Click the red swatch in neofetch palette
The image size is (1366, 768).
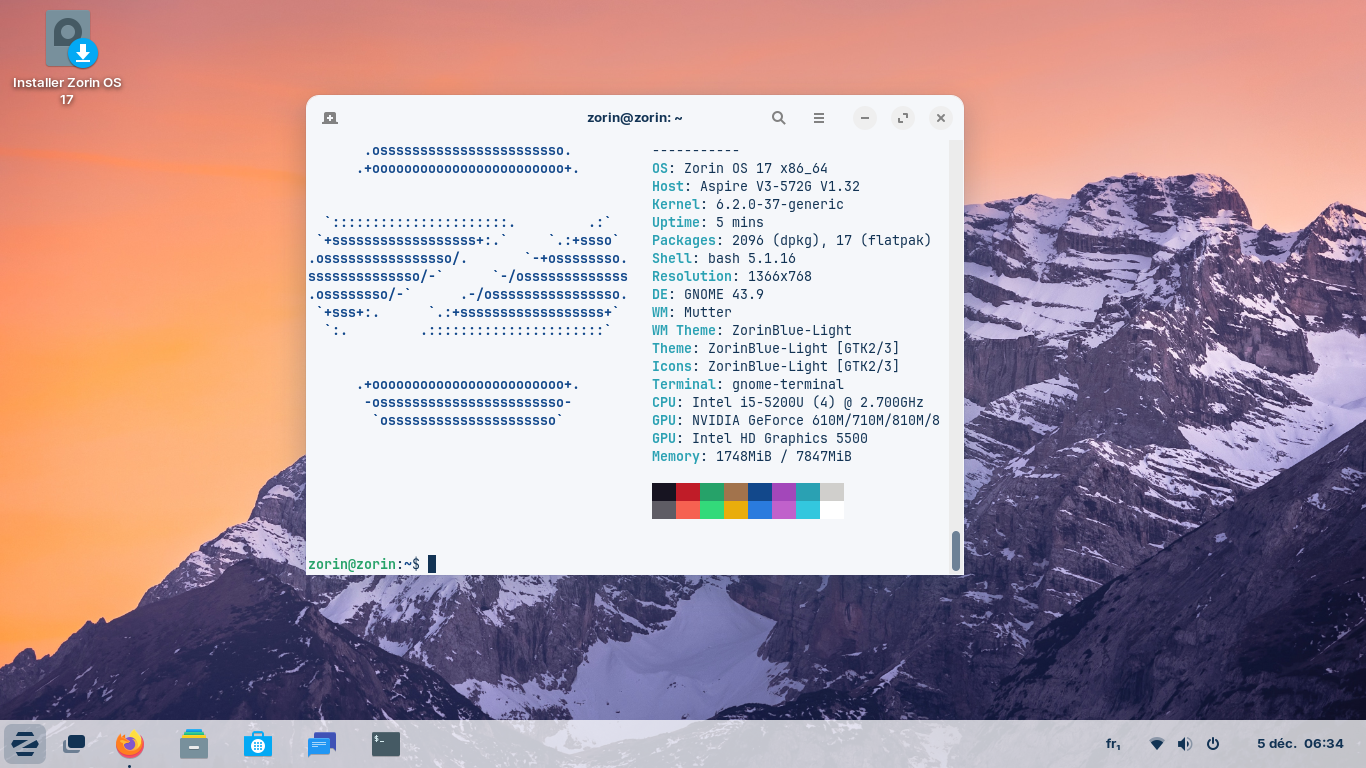click(688, 492)
